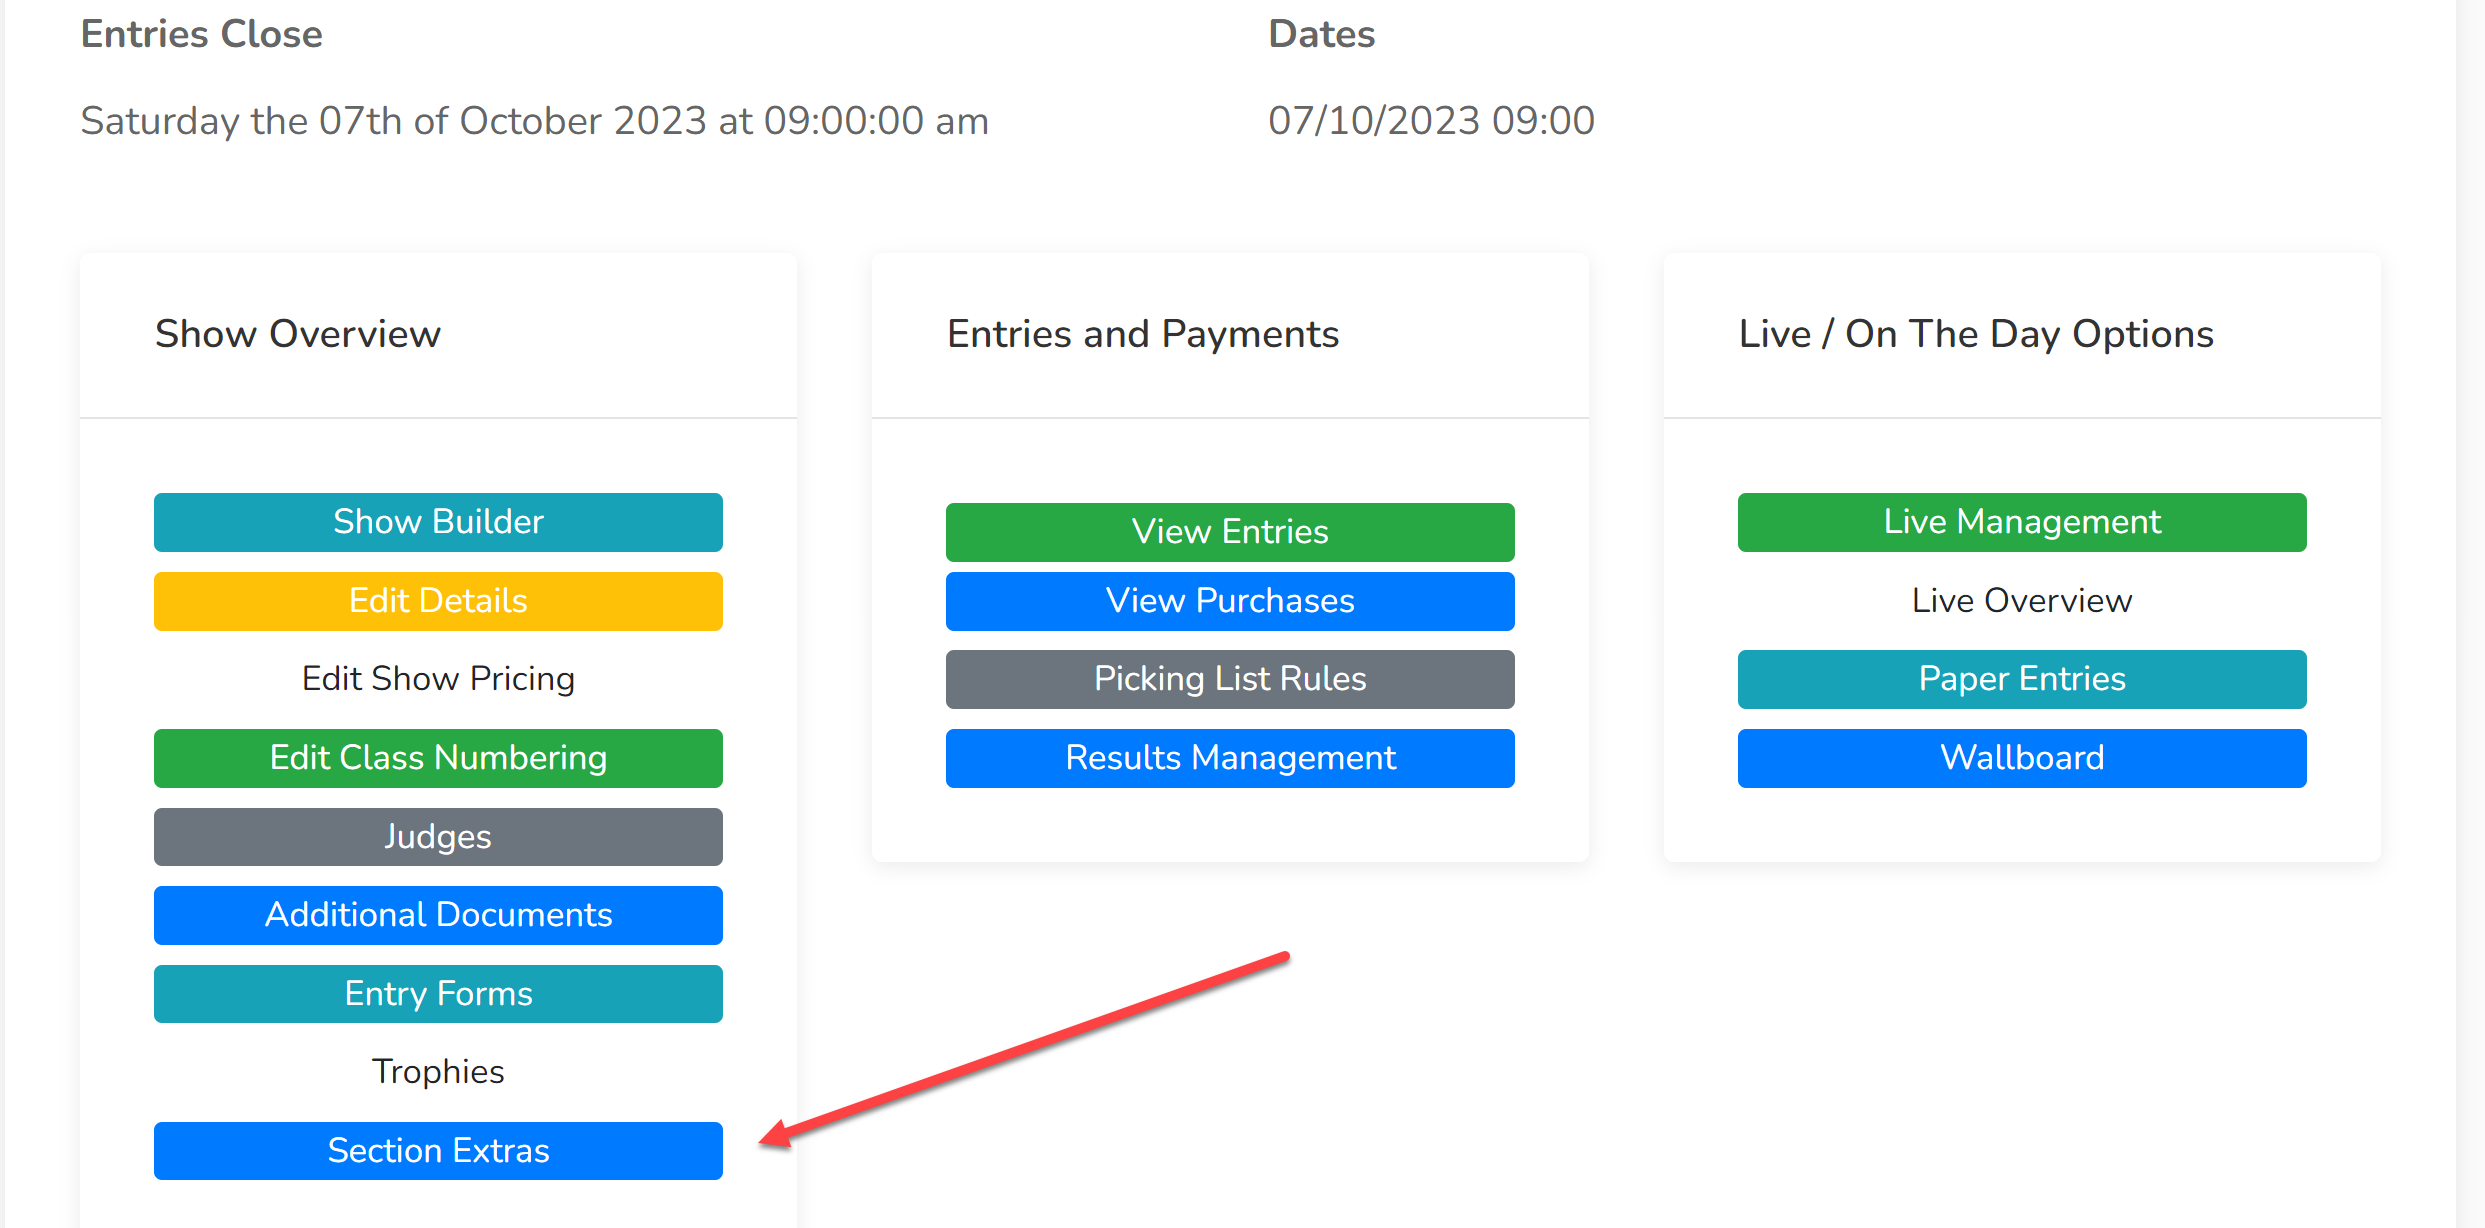
Task: Launch the Wallboard button
Action: (2022, 758)
